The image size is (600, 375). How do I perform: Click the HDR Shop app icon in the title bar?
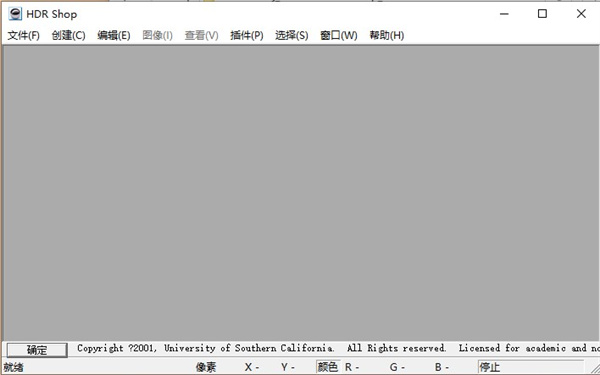15,14
